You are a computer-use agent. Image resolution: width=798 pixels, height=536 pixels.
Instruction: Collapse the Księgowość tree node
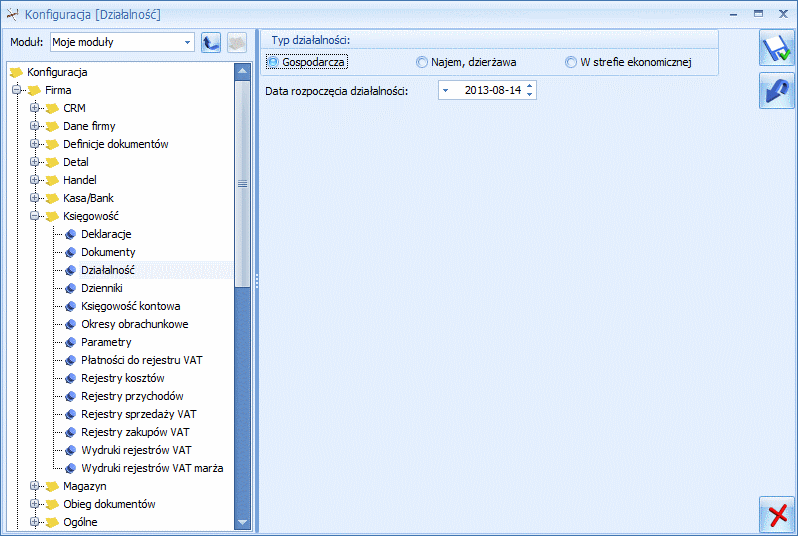tap(35, 216)
